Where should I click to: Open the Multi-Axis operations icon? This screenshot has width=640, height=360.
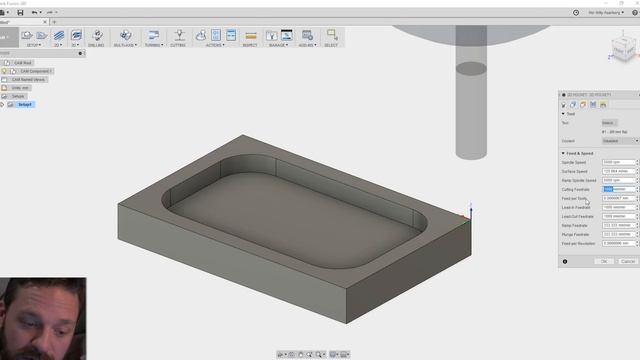coord(125,36)
